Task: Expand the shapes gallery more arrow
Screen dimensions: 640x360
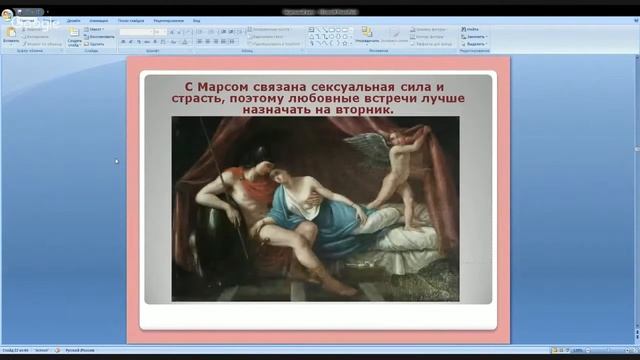Action: [351, 44]
